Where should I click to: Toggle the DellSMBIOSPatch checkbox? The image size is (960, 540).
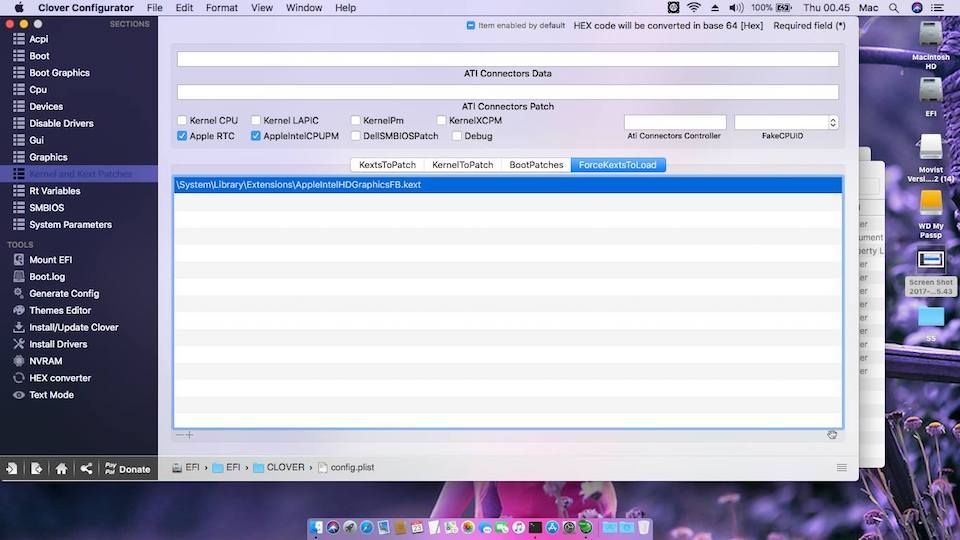point(356,136)
